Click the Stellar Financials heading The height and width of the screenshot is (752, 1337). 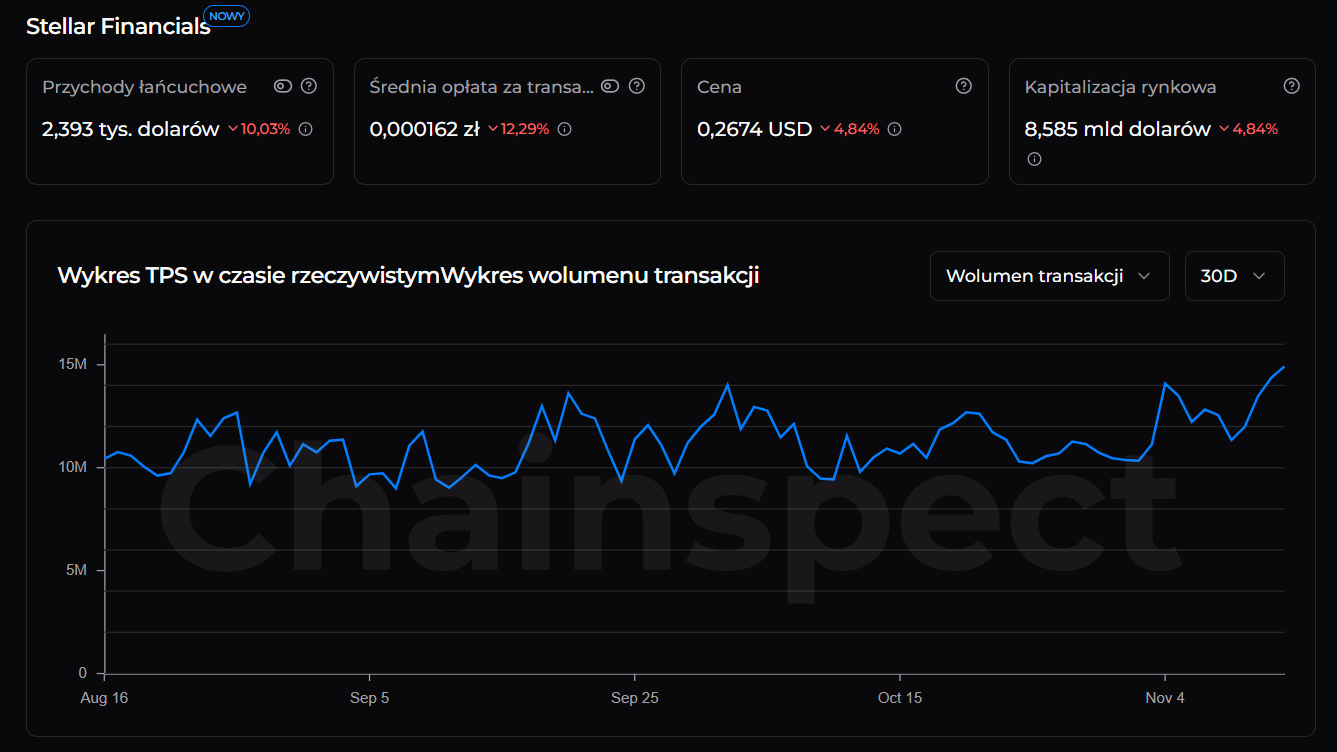tap(118, 27)
